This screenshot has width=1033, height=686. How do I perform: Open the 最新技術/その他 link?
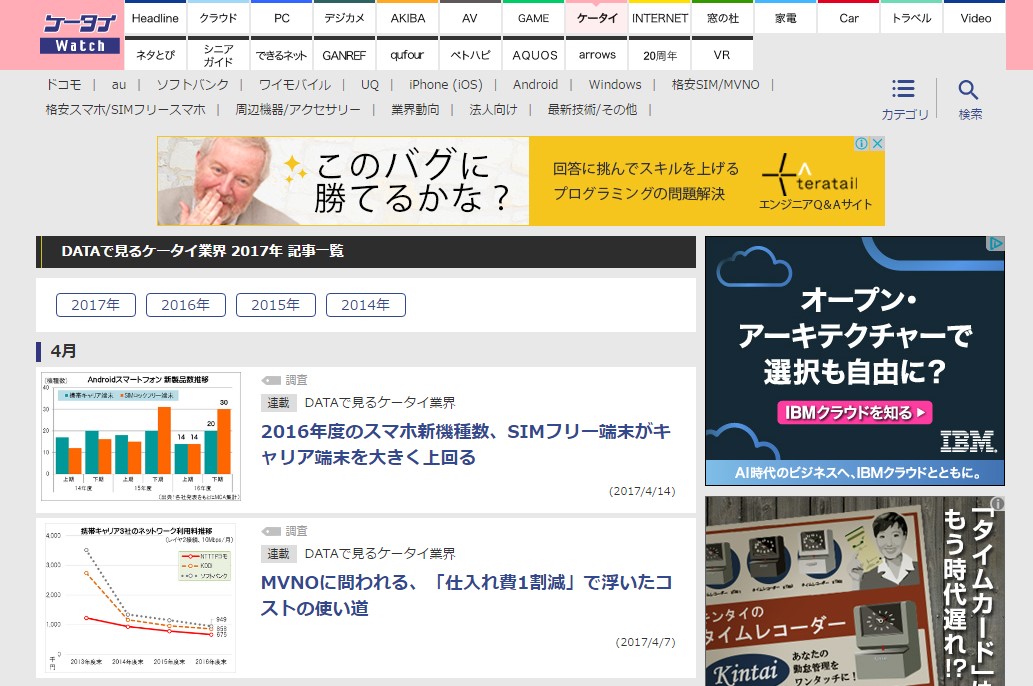point(592,109)
